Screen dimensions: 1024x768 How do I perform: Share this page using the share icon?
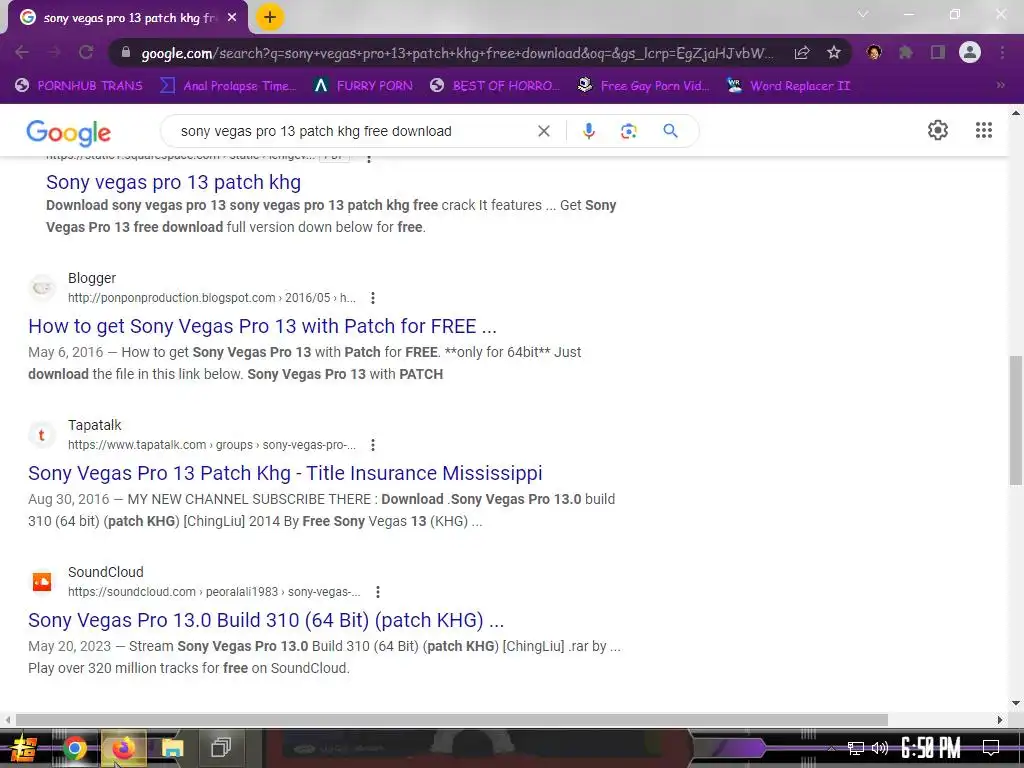[802, 52]
